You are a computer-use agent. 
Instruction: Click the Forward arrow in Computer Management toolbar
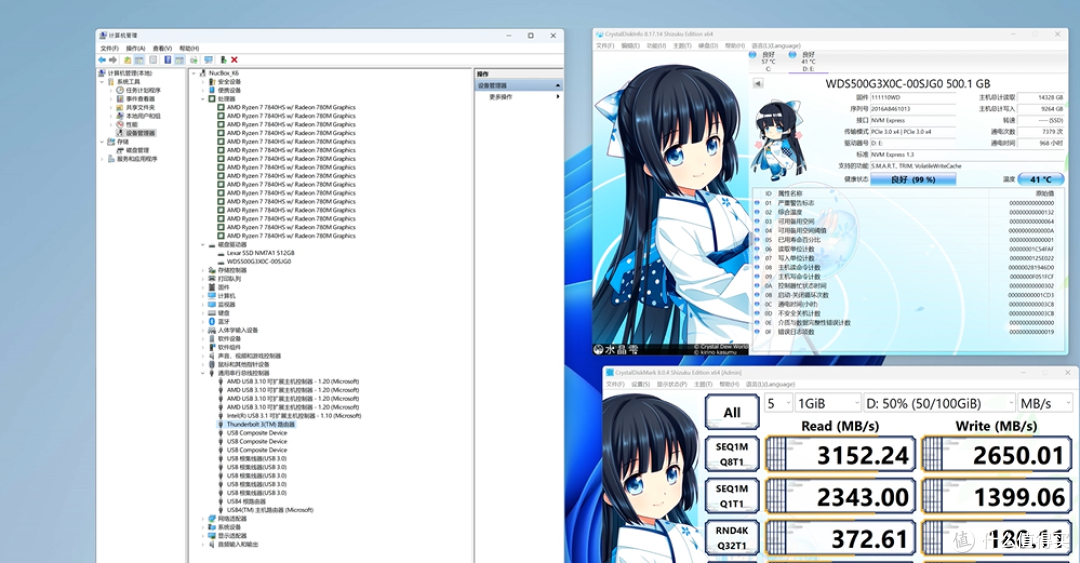pyautogui.click(x=114, y=60)
